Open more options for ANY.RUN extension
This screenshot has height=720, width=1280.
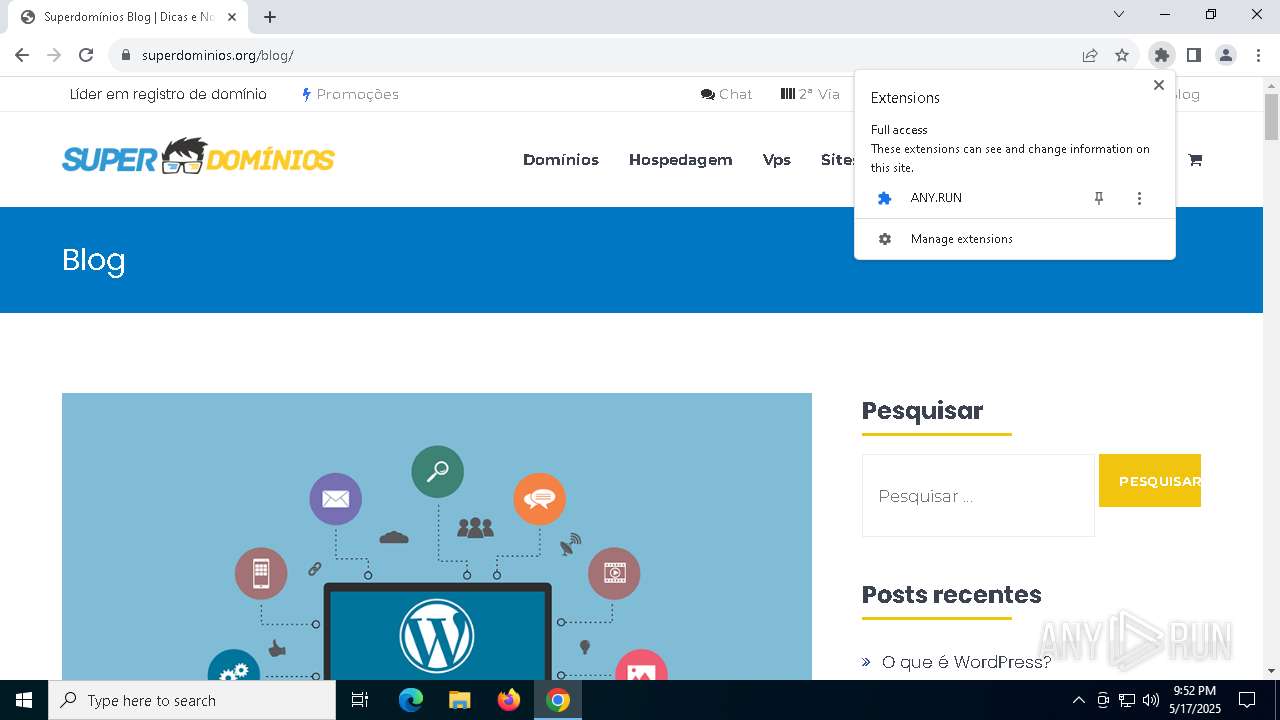(1139, 198)
